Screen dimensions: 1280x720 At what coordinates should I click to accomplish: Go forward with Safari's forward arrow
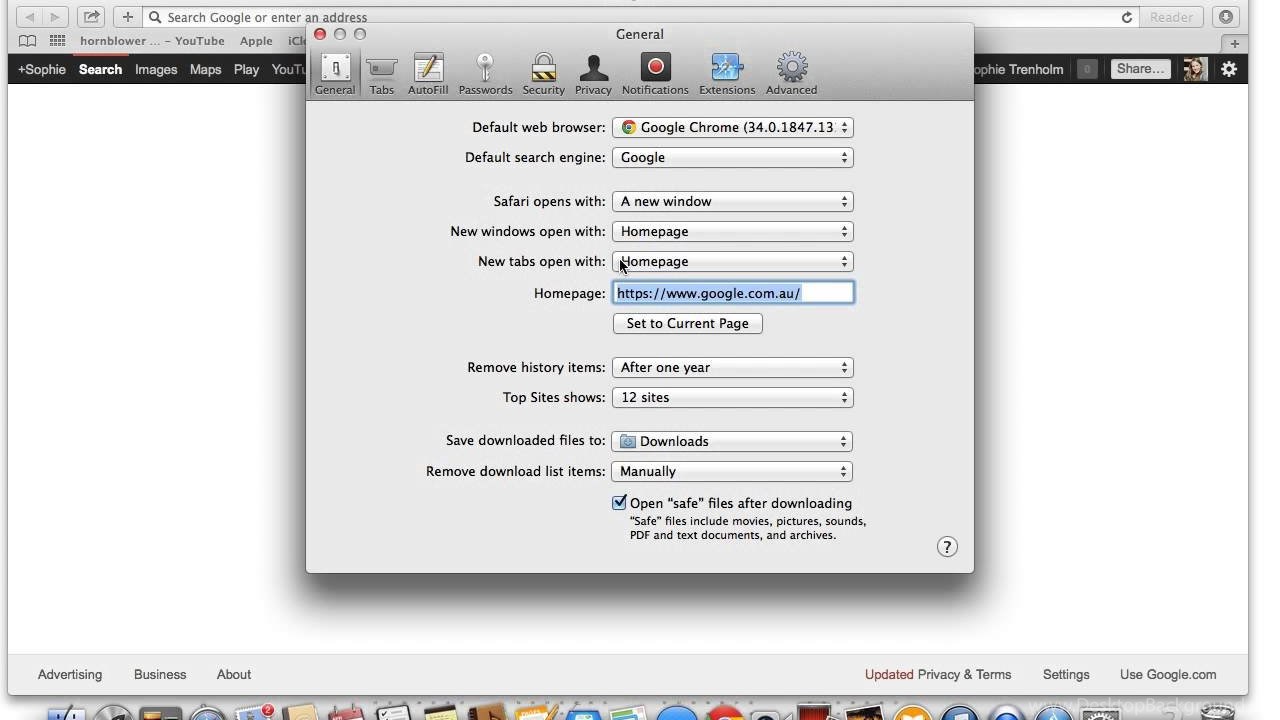point(55,17)
